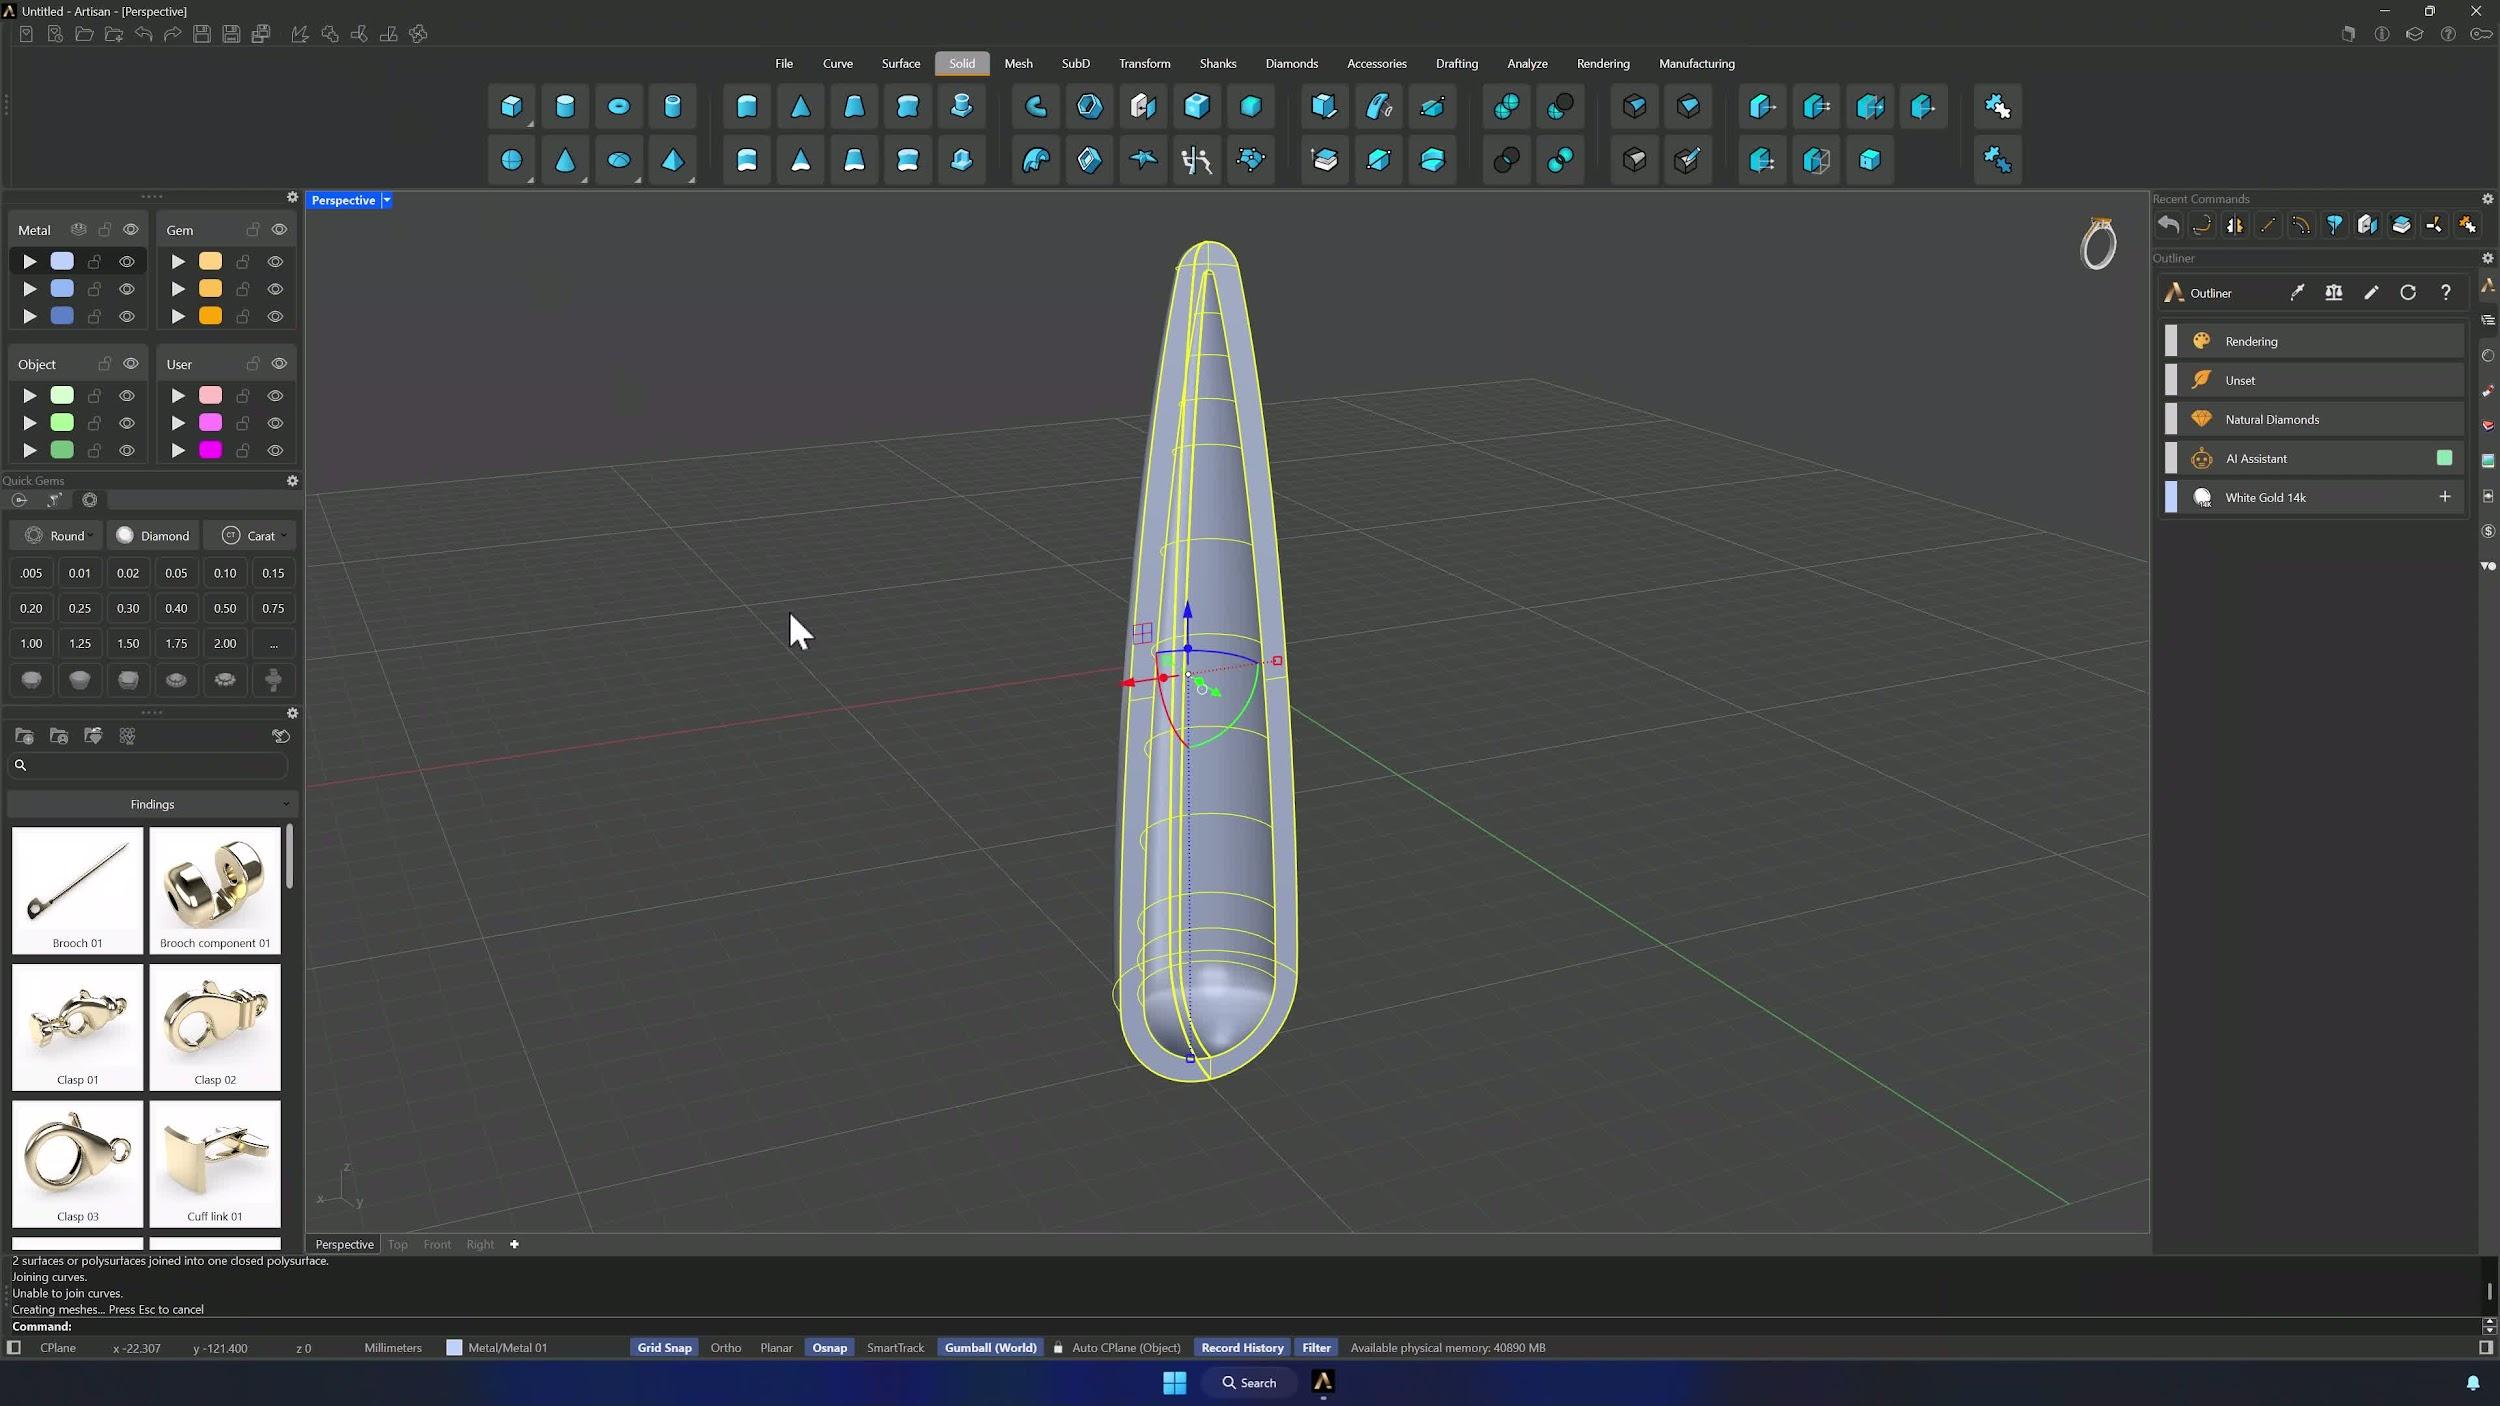
Task: Select the Cylinder solid tool
Action: coord(565,106)
